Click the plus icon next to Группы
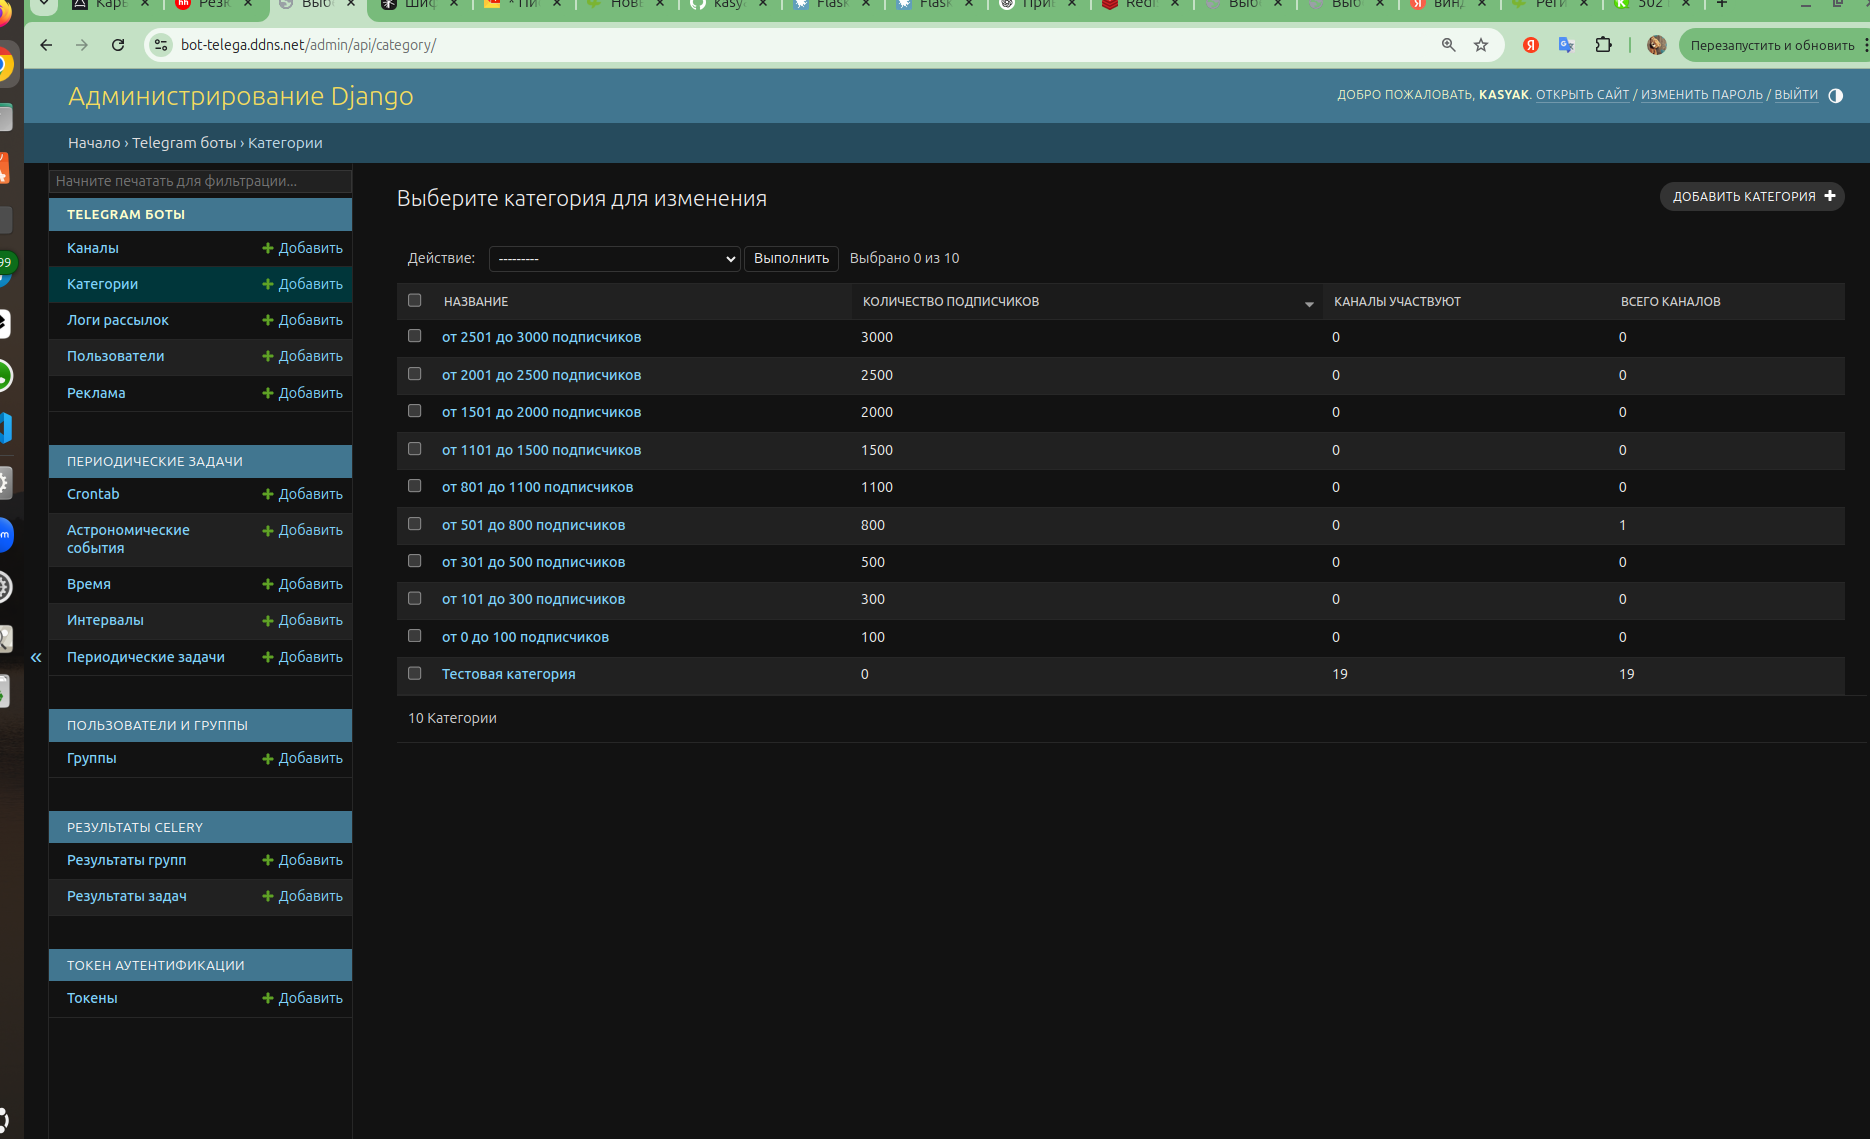This screenshot has height=1139, width=1870. click(267, 758)
